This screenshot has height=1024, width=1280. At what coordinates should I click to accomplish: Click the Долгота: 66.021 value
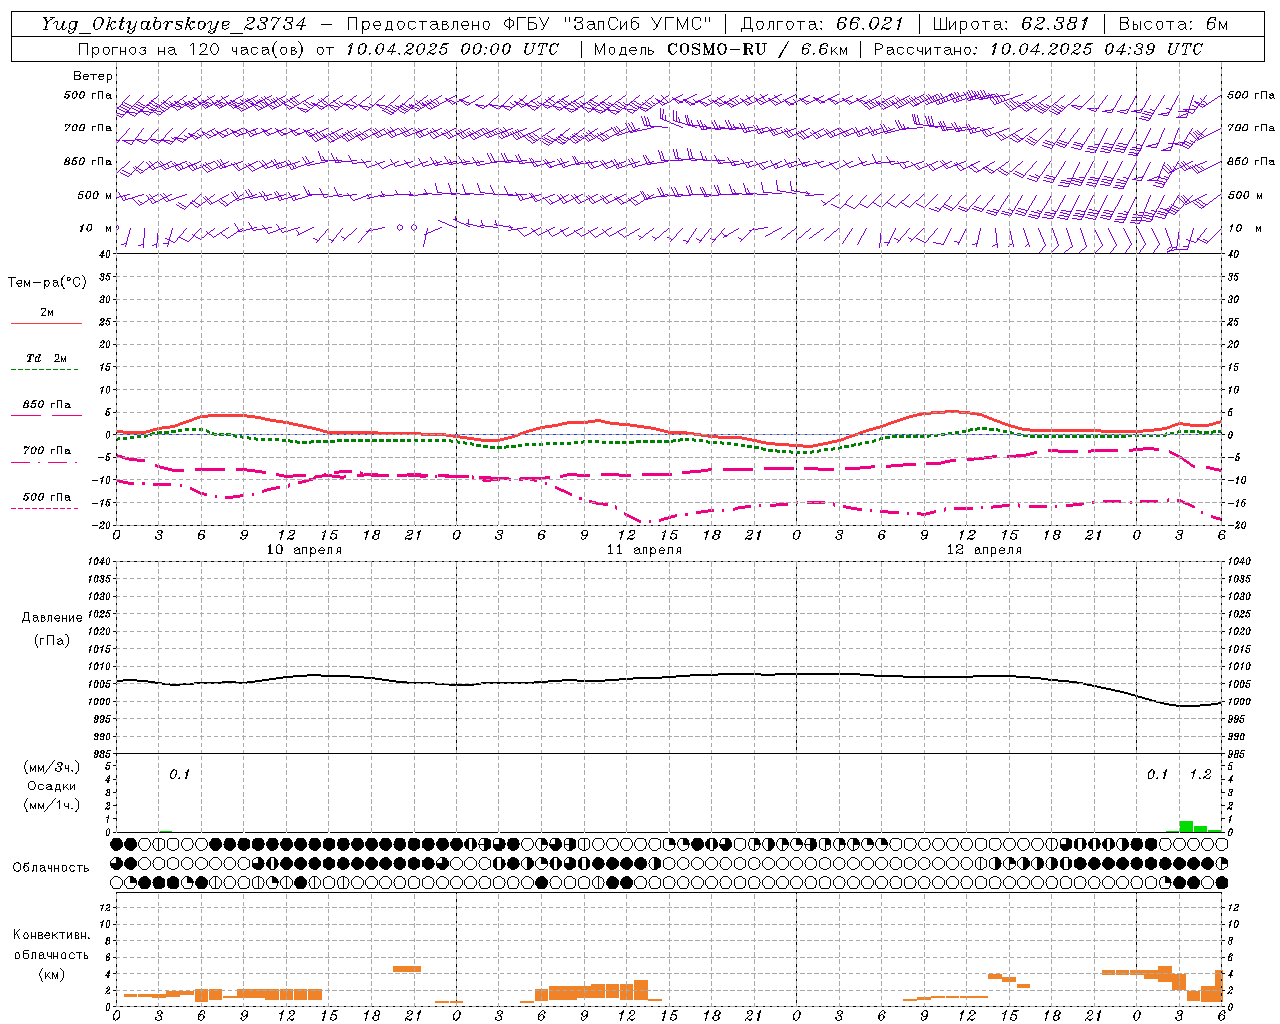(822, 24)
